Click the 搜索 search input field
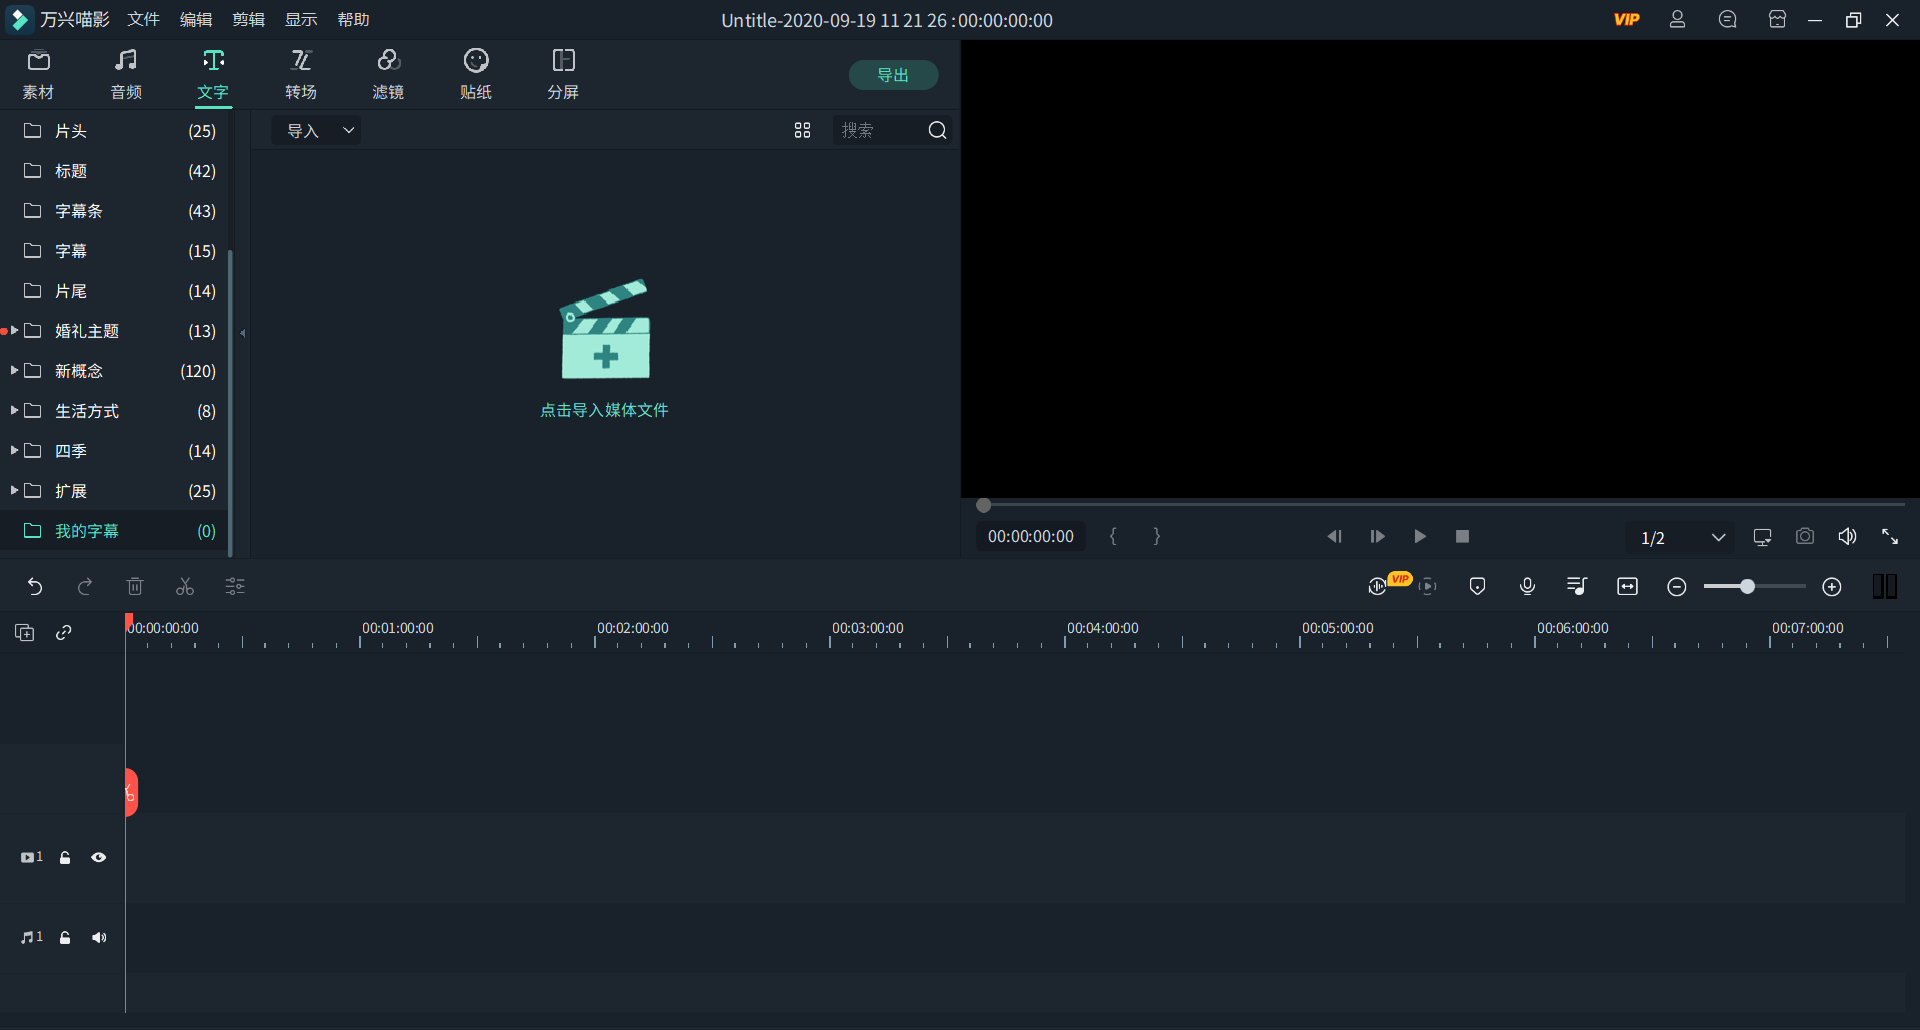The width and height of the screenshot is (1920, 1030). pos(878,131)
